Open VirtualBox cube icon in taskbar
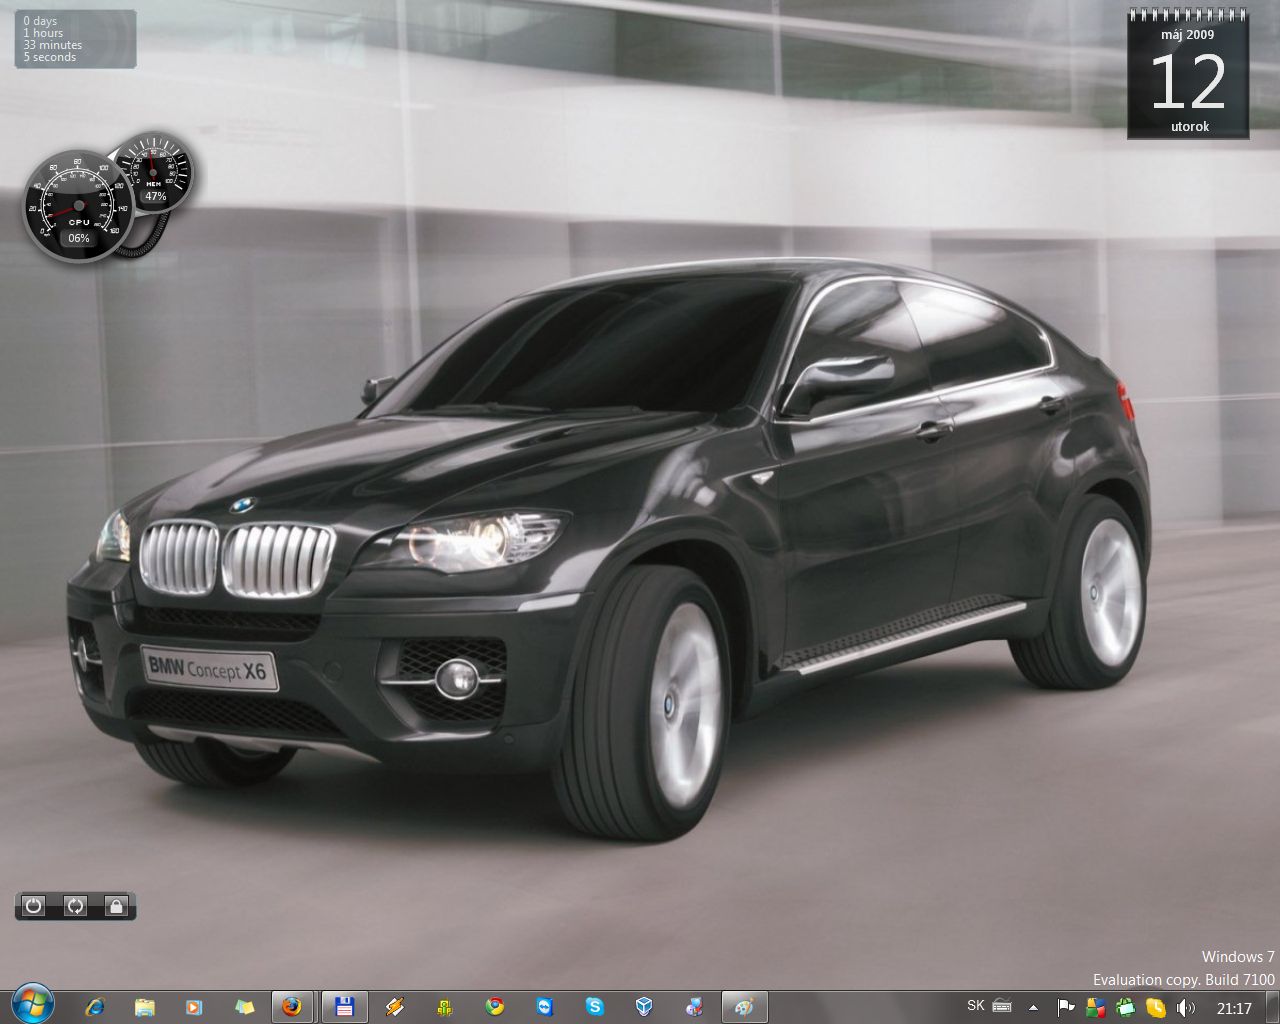Viewport: 1280px width, 1024px height. [645, 1007]
